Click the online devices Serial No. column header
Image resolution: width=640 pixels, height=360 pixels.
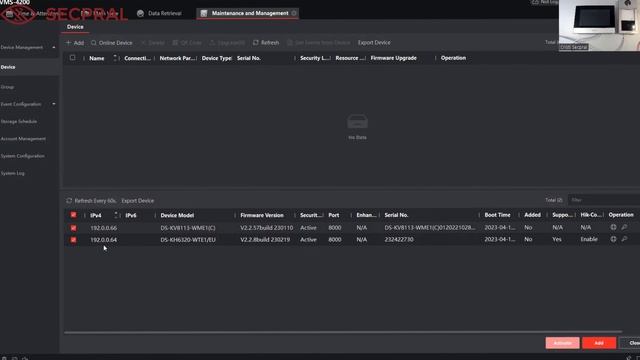point(396,215)
